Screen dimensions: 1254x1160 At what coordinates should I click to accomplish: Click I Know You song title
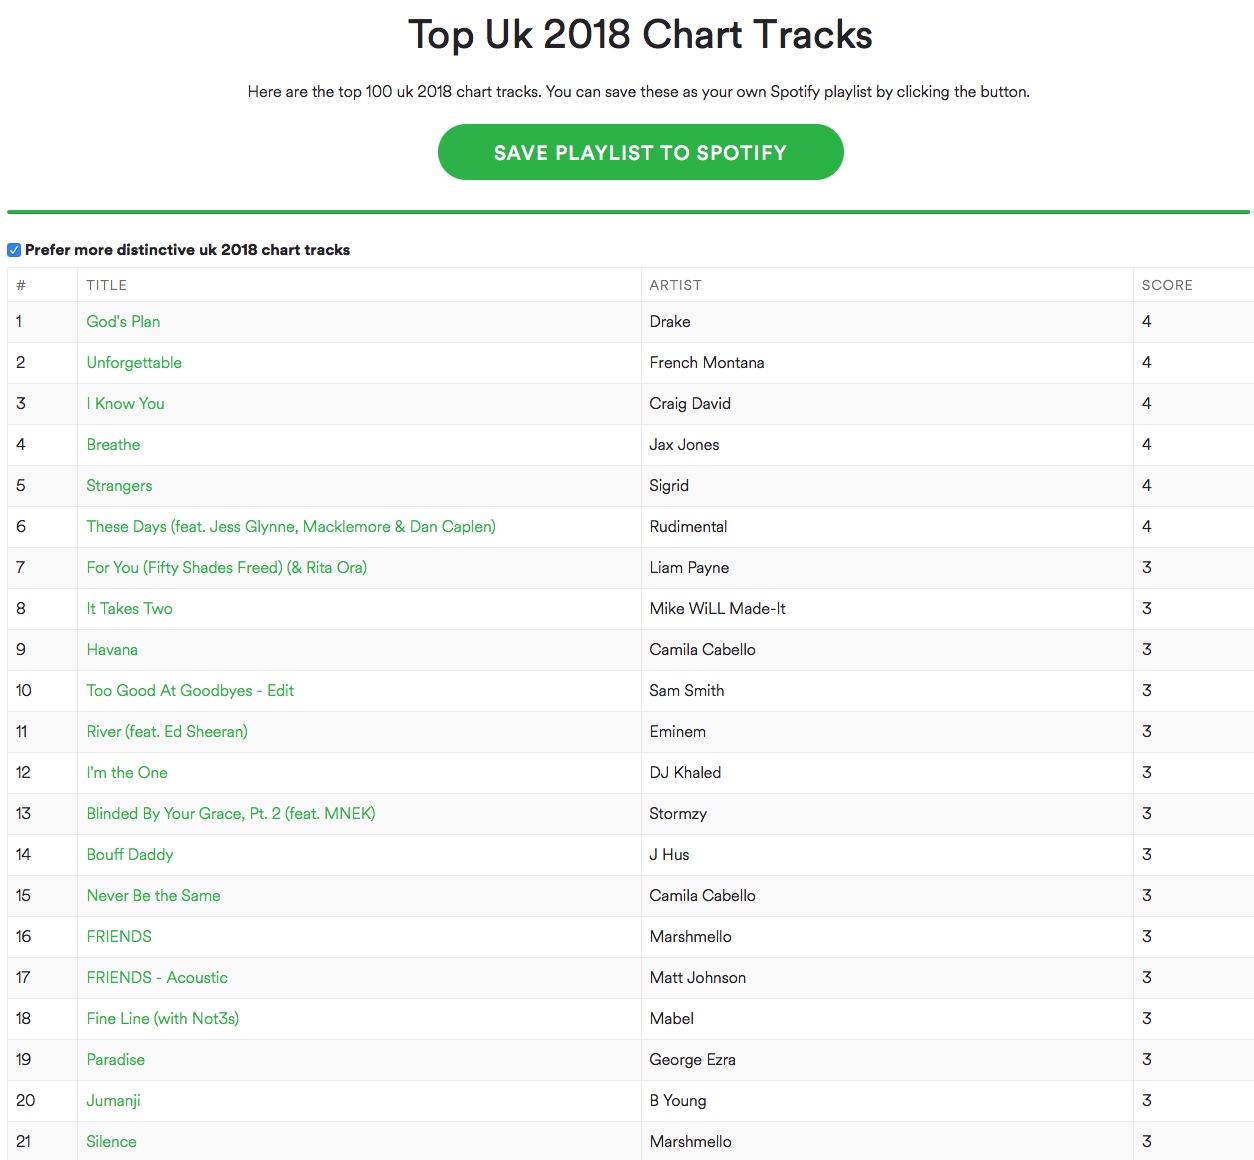[x=125, y=404]
